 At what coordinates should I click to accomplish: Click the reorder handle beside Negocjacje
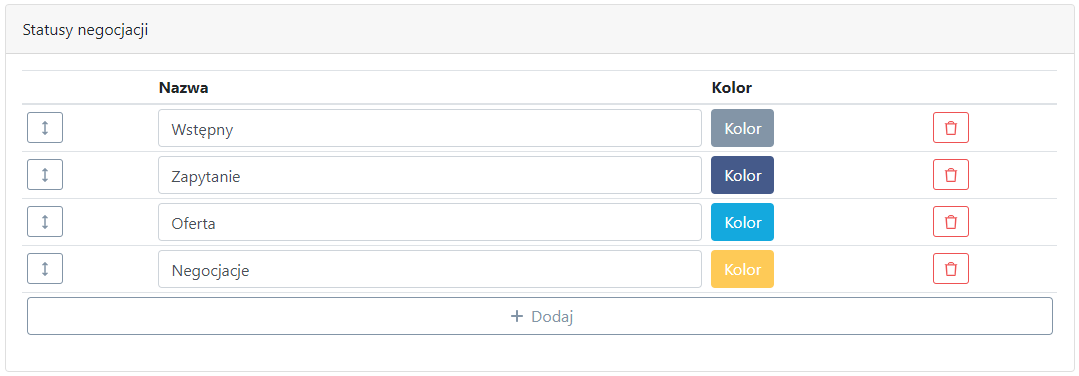coord(45,269)
